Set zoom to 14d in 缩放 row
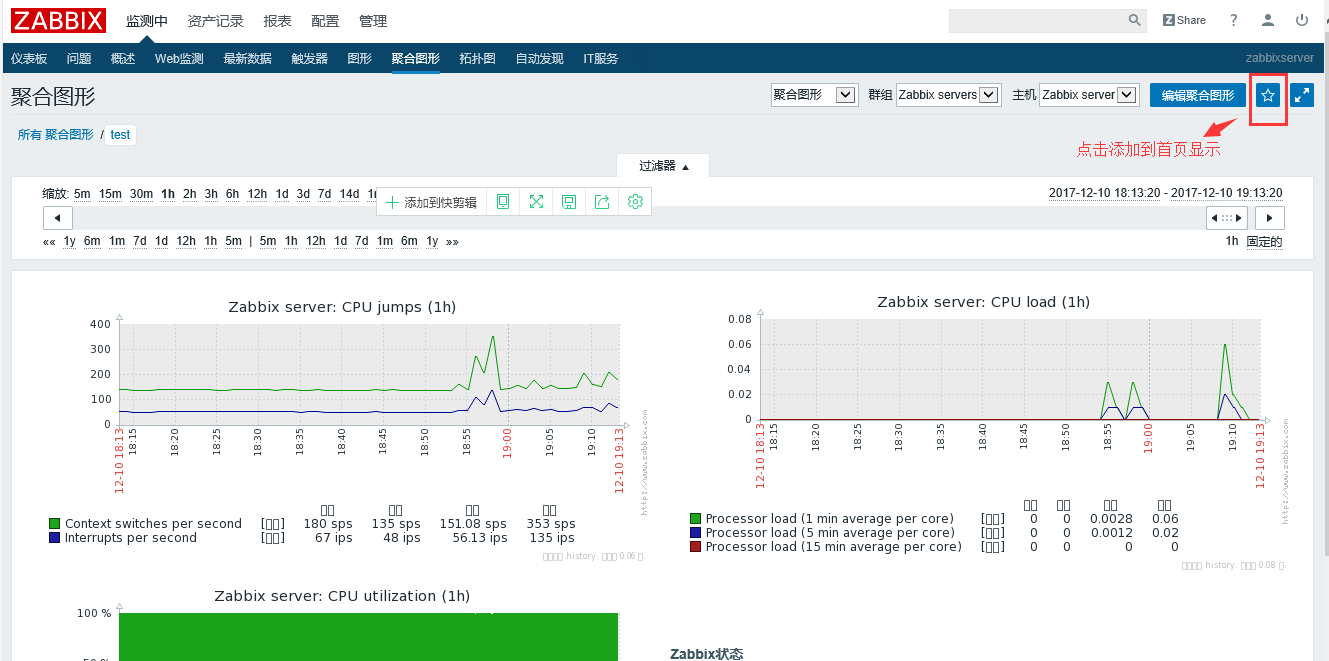This screenshot has width=1329, height=661. tap(349, 194)
